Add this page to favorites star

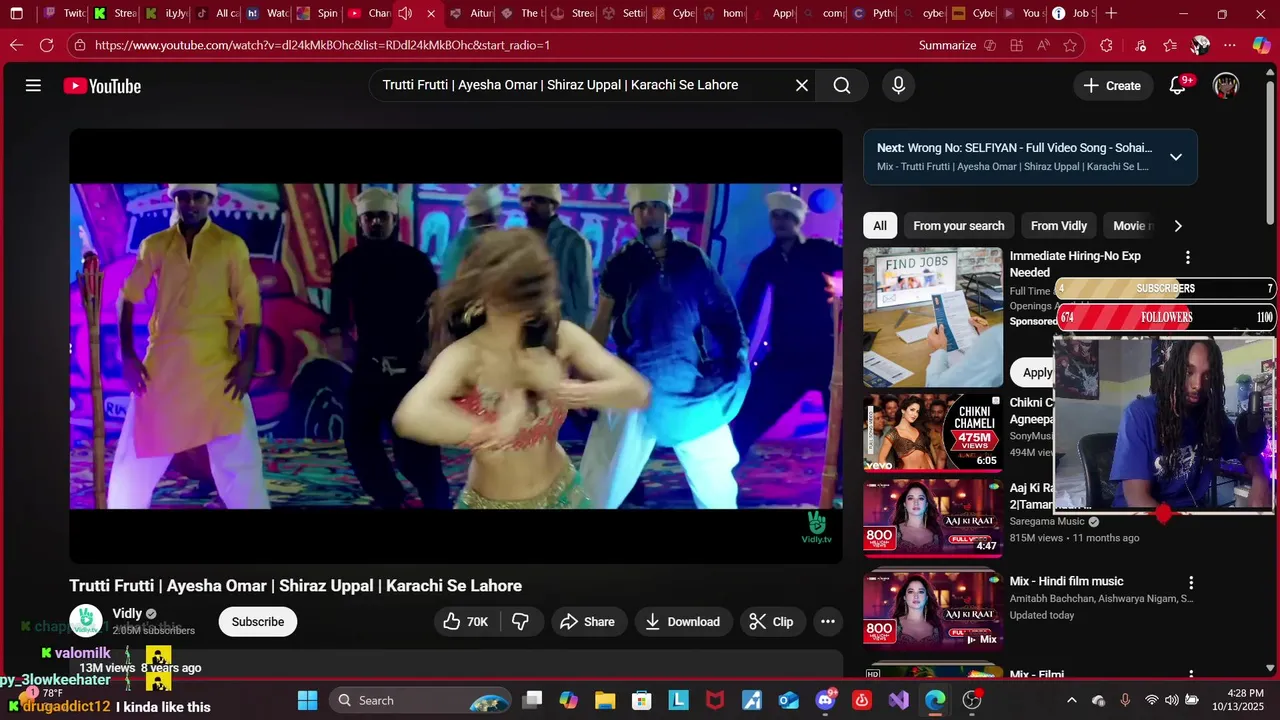(1071, 45)
